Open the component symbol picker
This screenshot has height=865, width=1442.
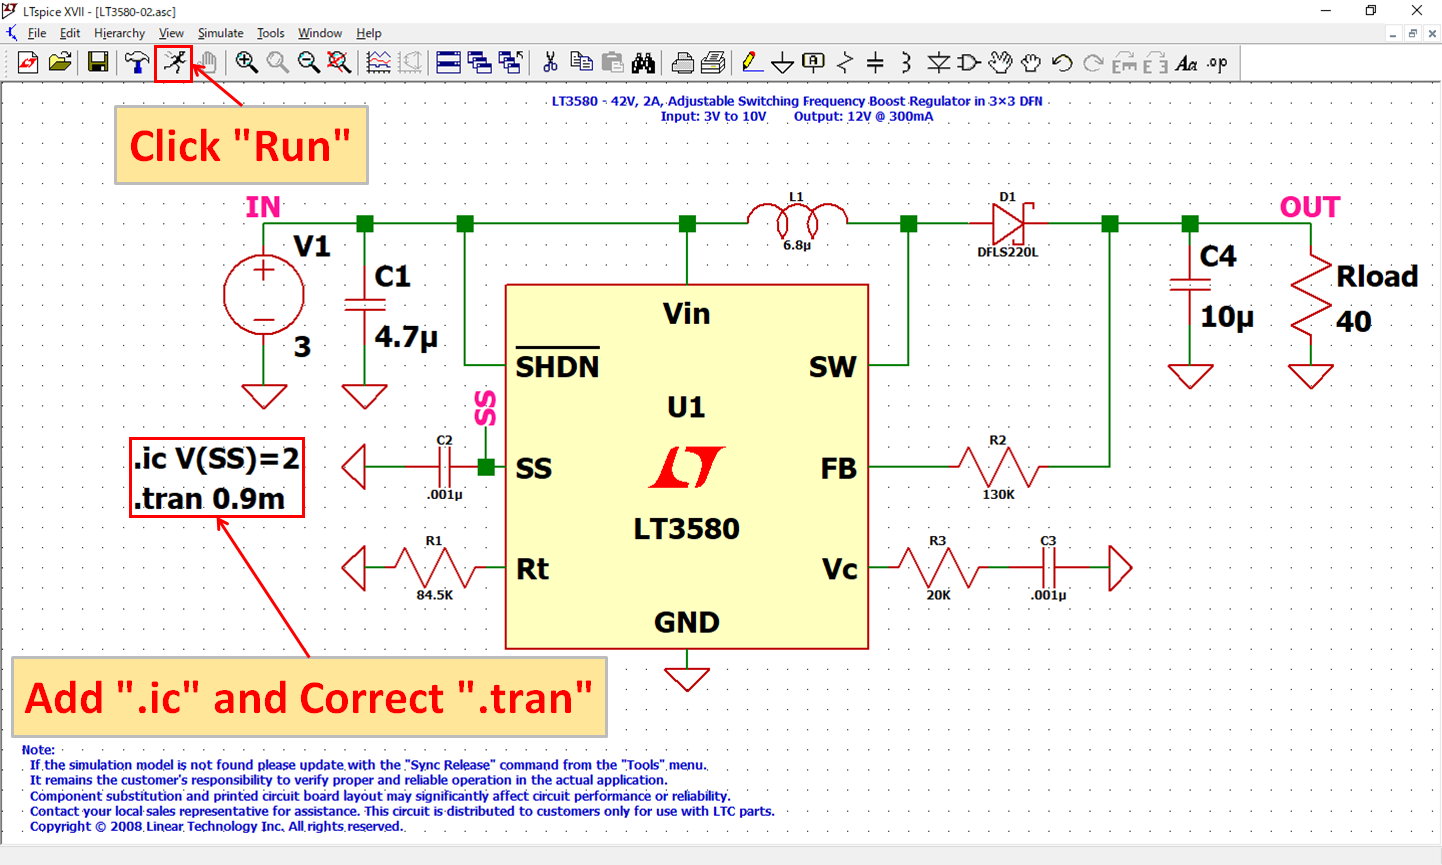(969, 62)
